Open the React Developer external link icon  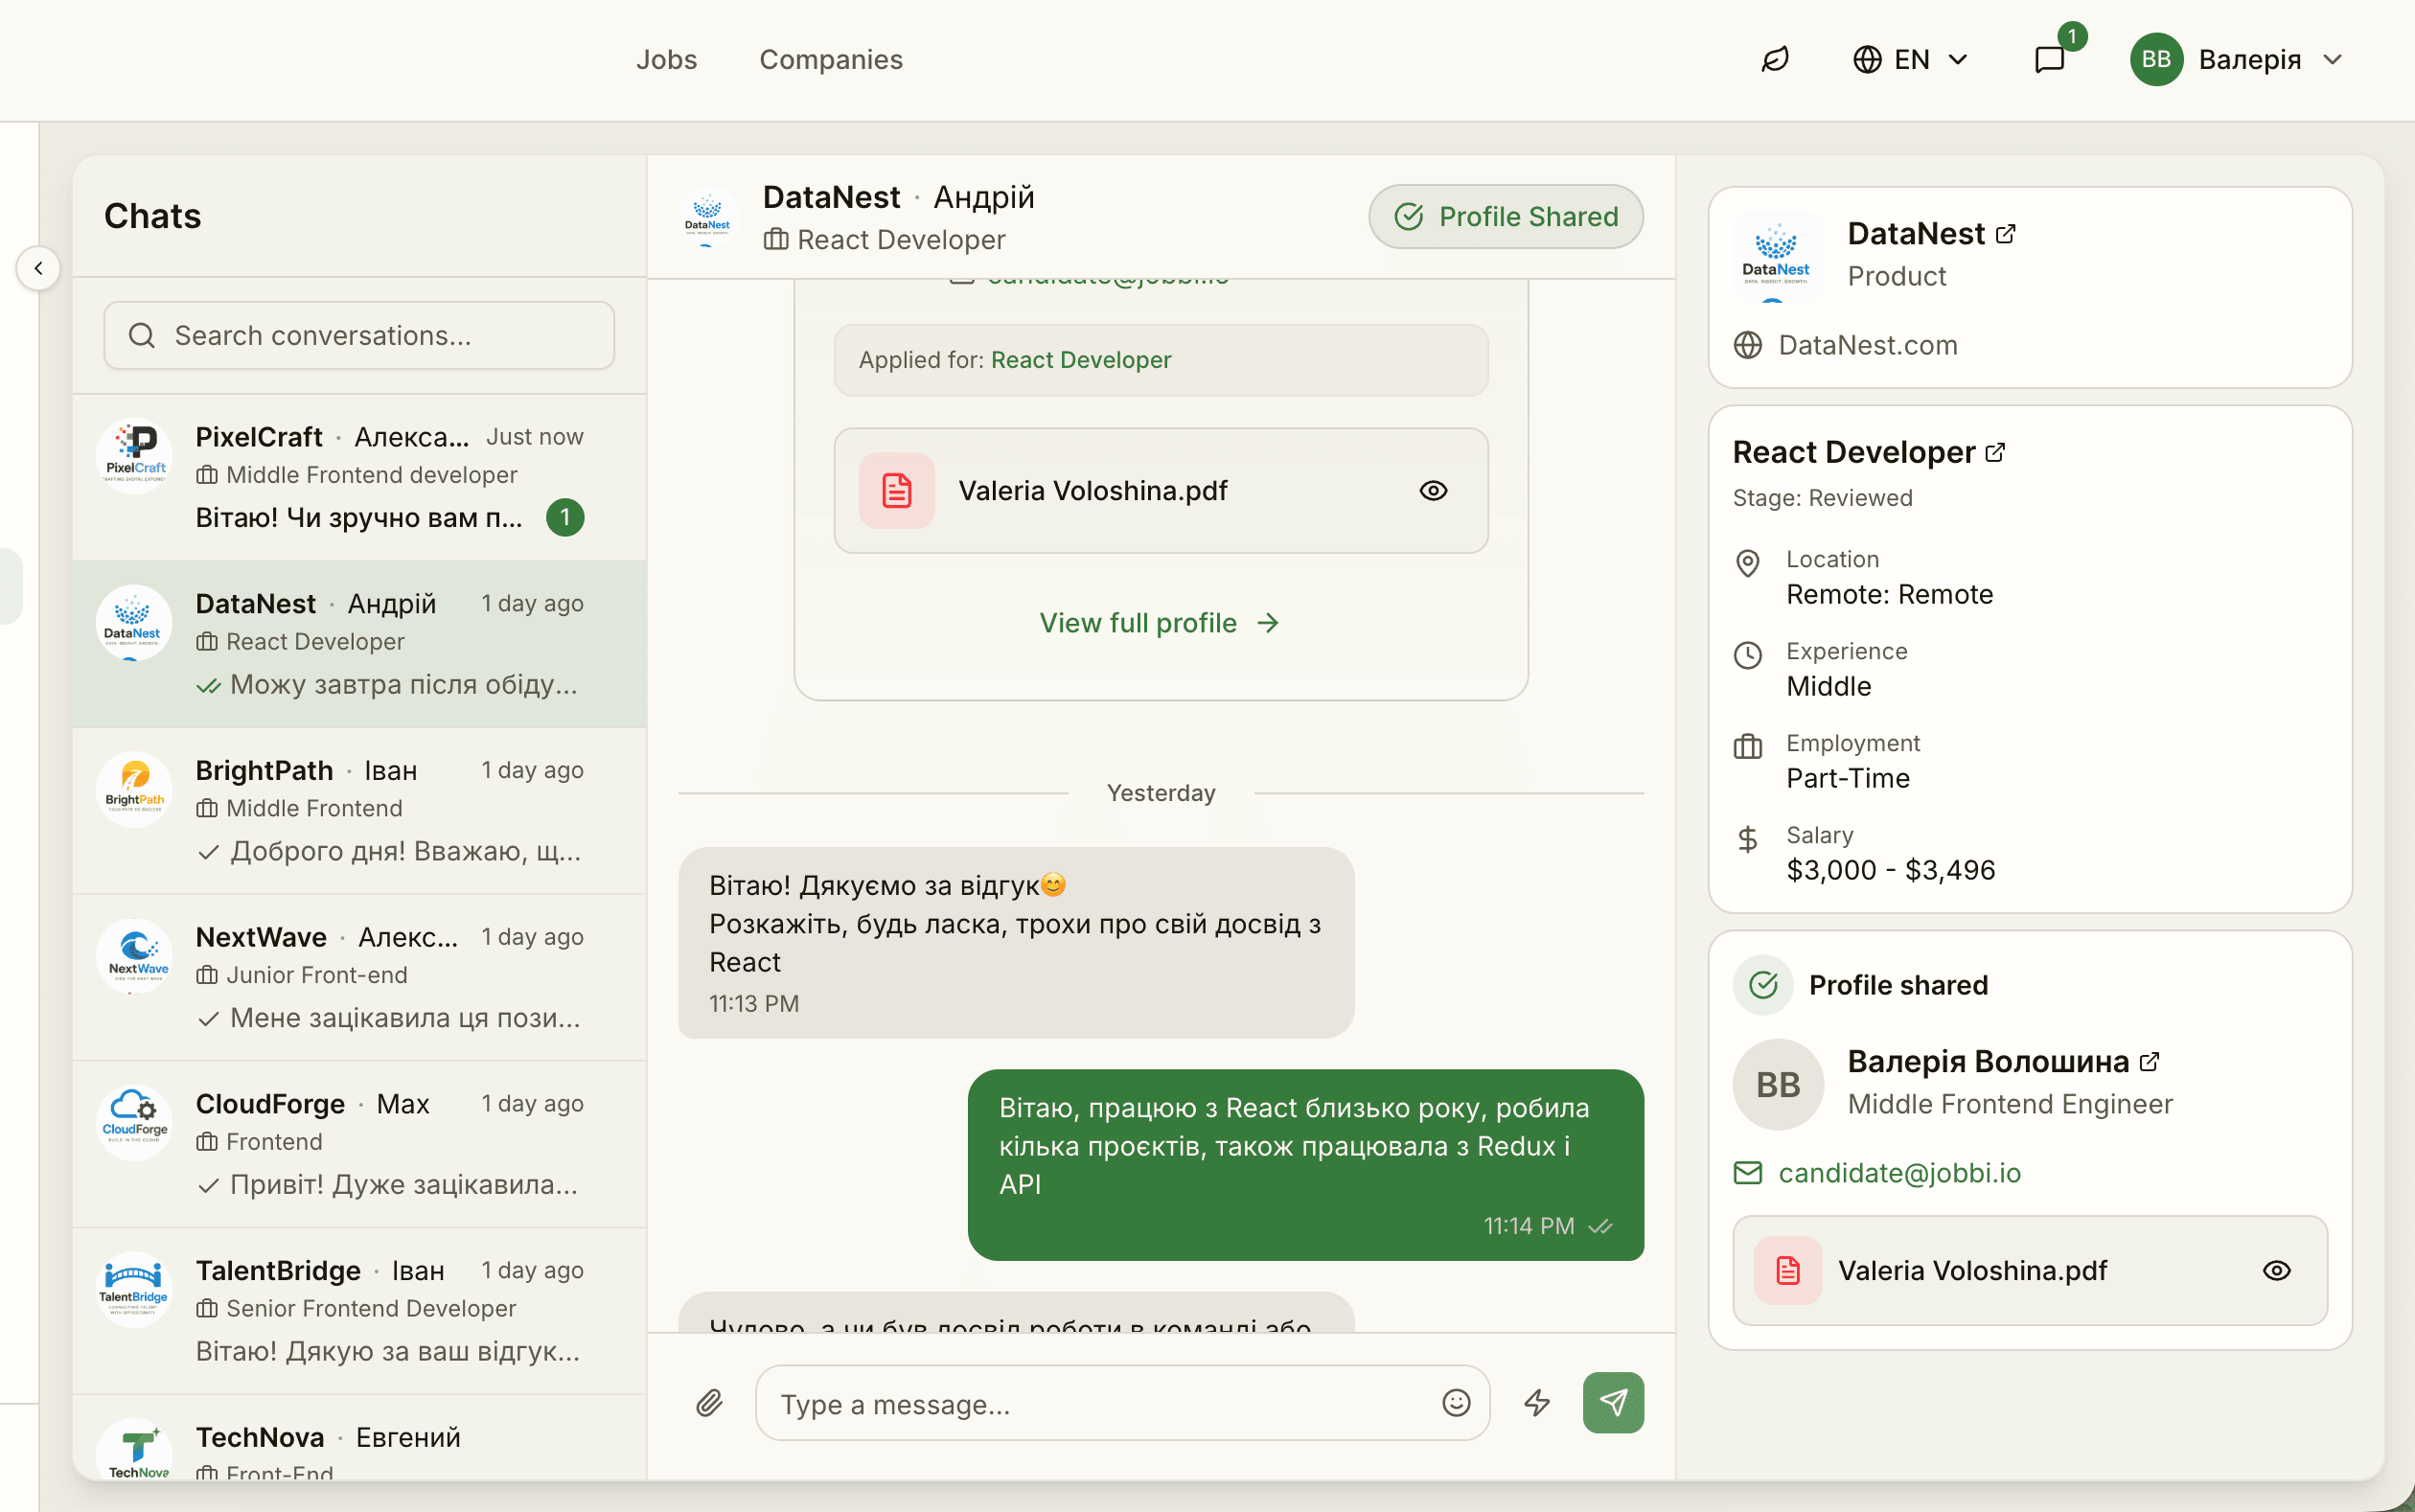click(1995, 452)
